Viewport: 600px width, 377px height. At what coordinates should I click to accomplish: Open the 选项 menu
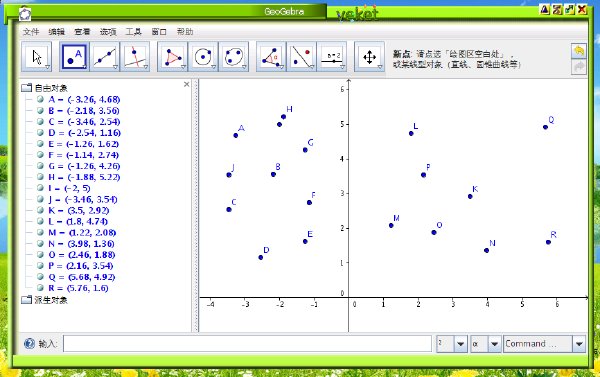(108, 32)
